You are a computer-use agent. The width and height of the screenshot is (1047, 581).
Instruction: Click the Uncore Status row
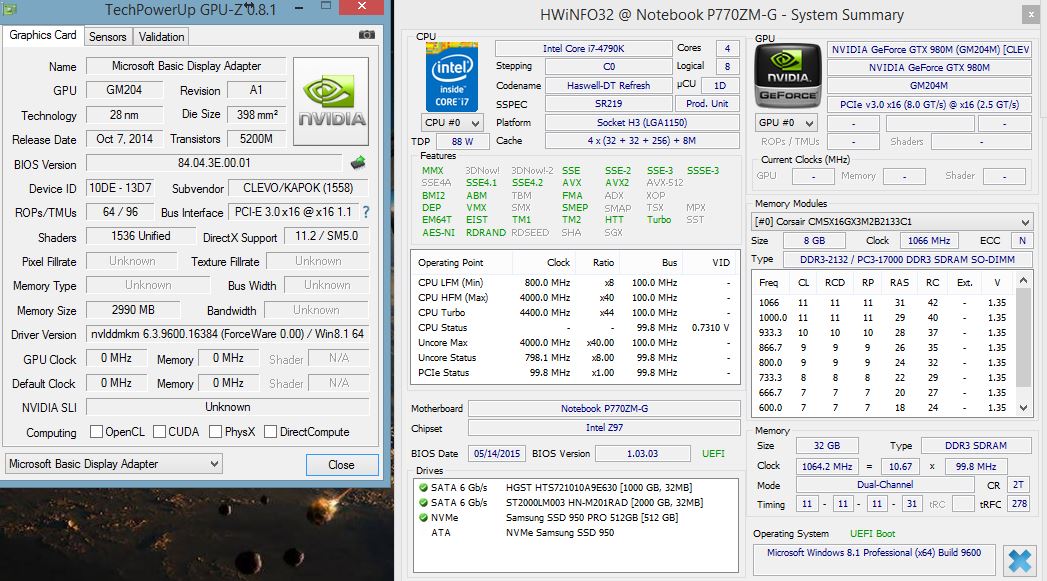coord(574,358)
